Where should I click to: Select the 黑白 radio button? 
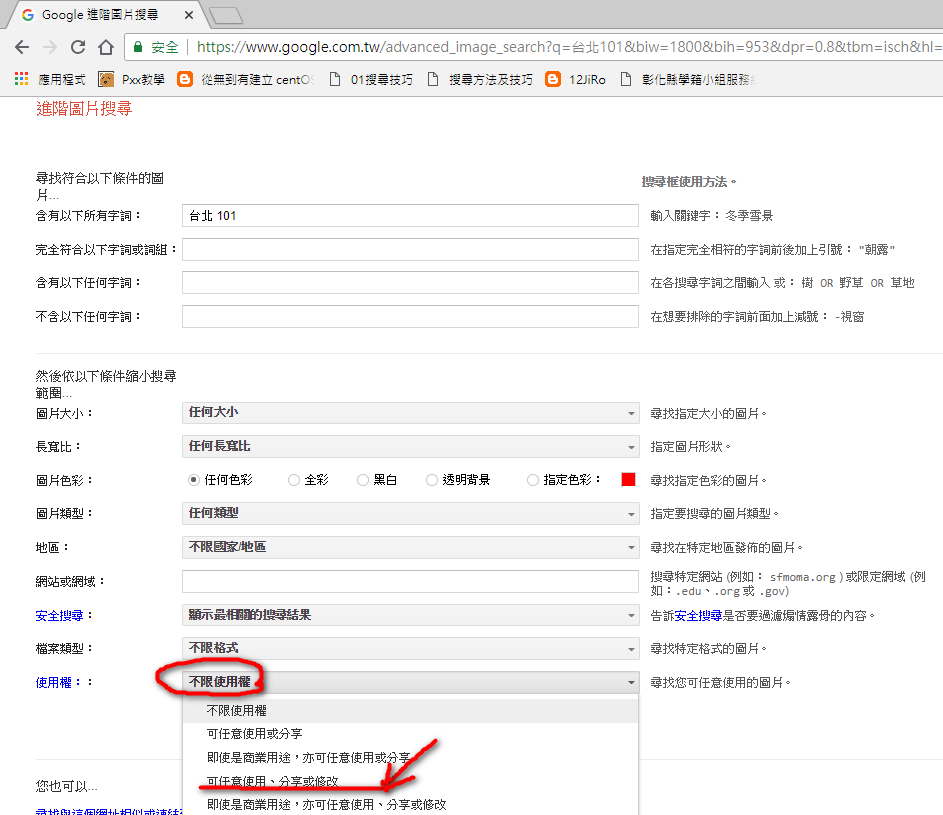point(363,480)
